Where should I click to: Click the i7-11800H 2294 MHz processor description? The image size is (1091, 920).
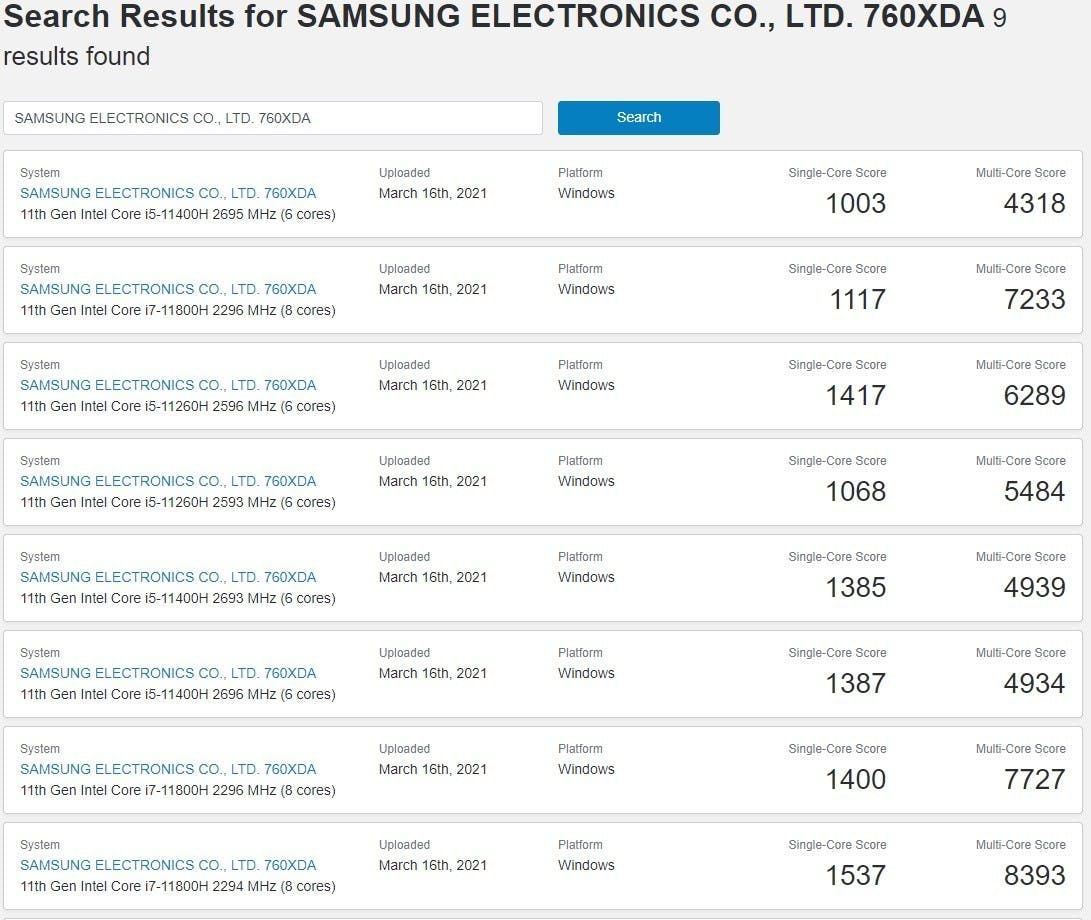(x=178, y=886)
